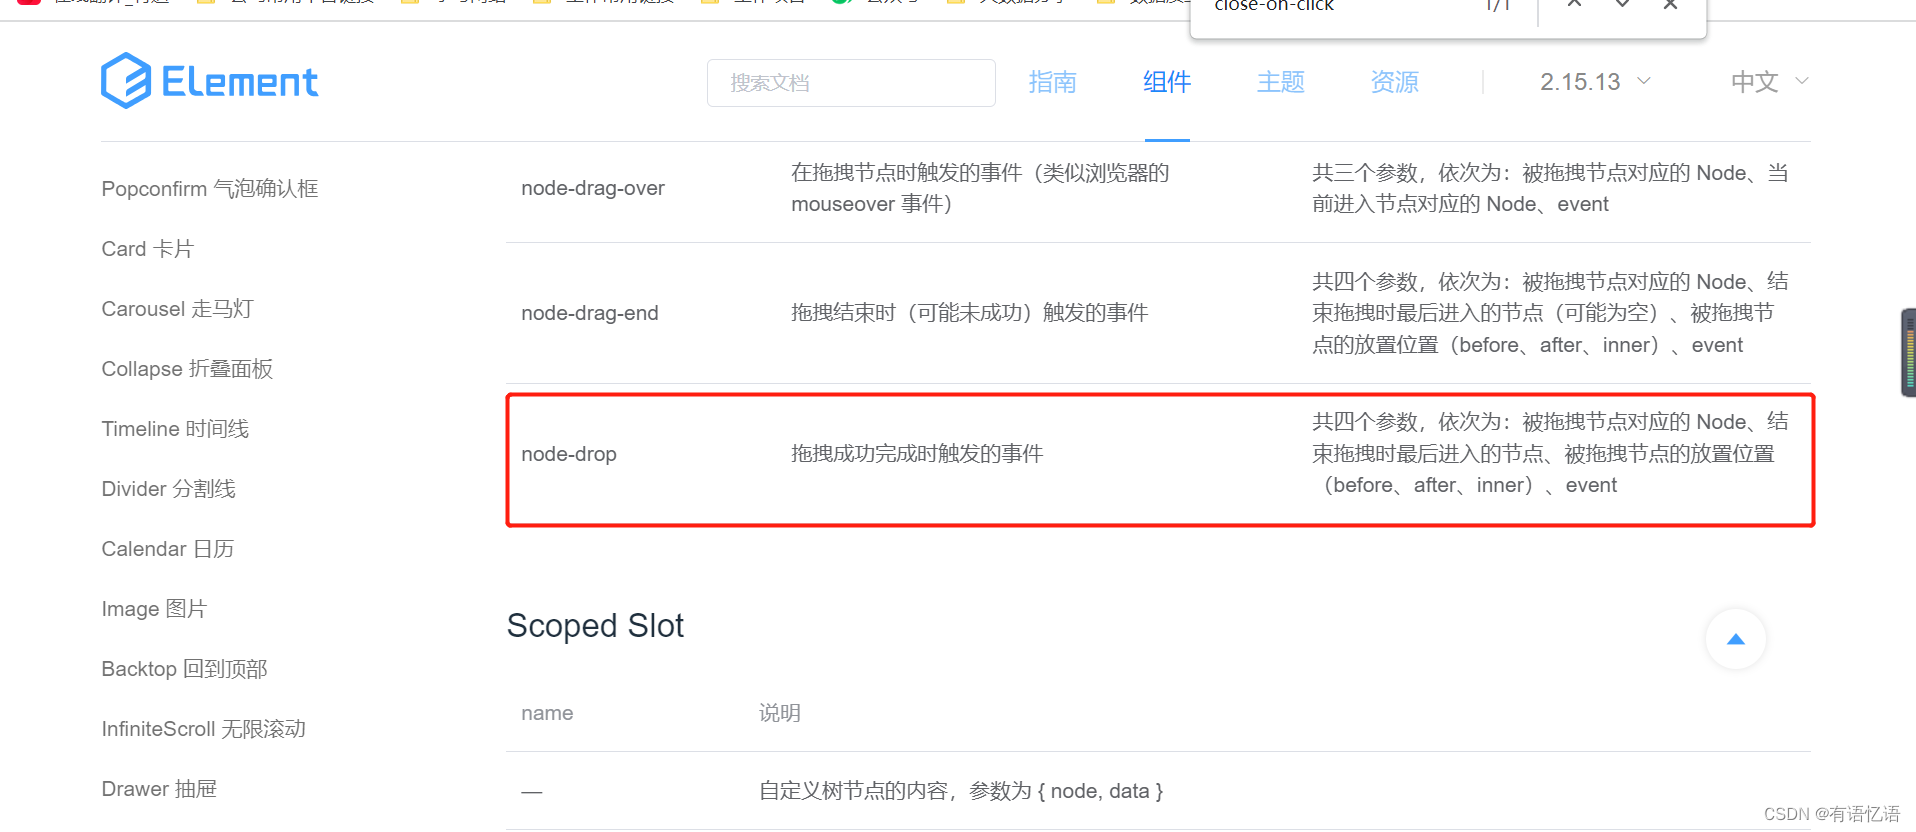This screenshot has height=832, width=1916.
Task: Expand the 2.15.13 version dropdown
Action: 1595,82
